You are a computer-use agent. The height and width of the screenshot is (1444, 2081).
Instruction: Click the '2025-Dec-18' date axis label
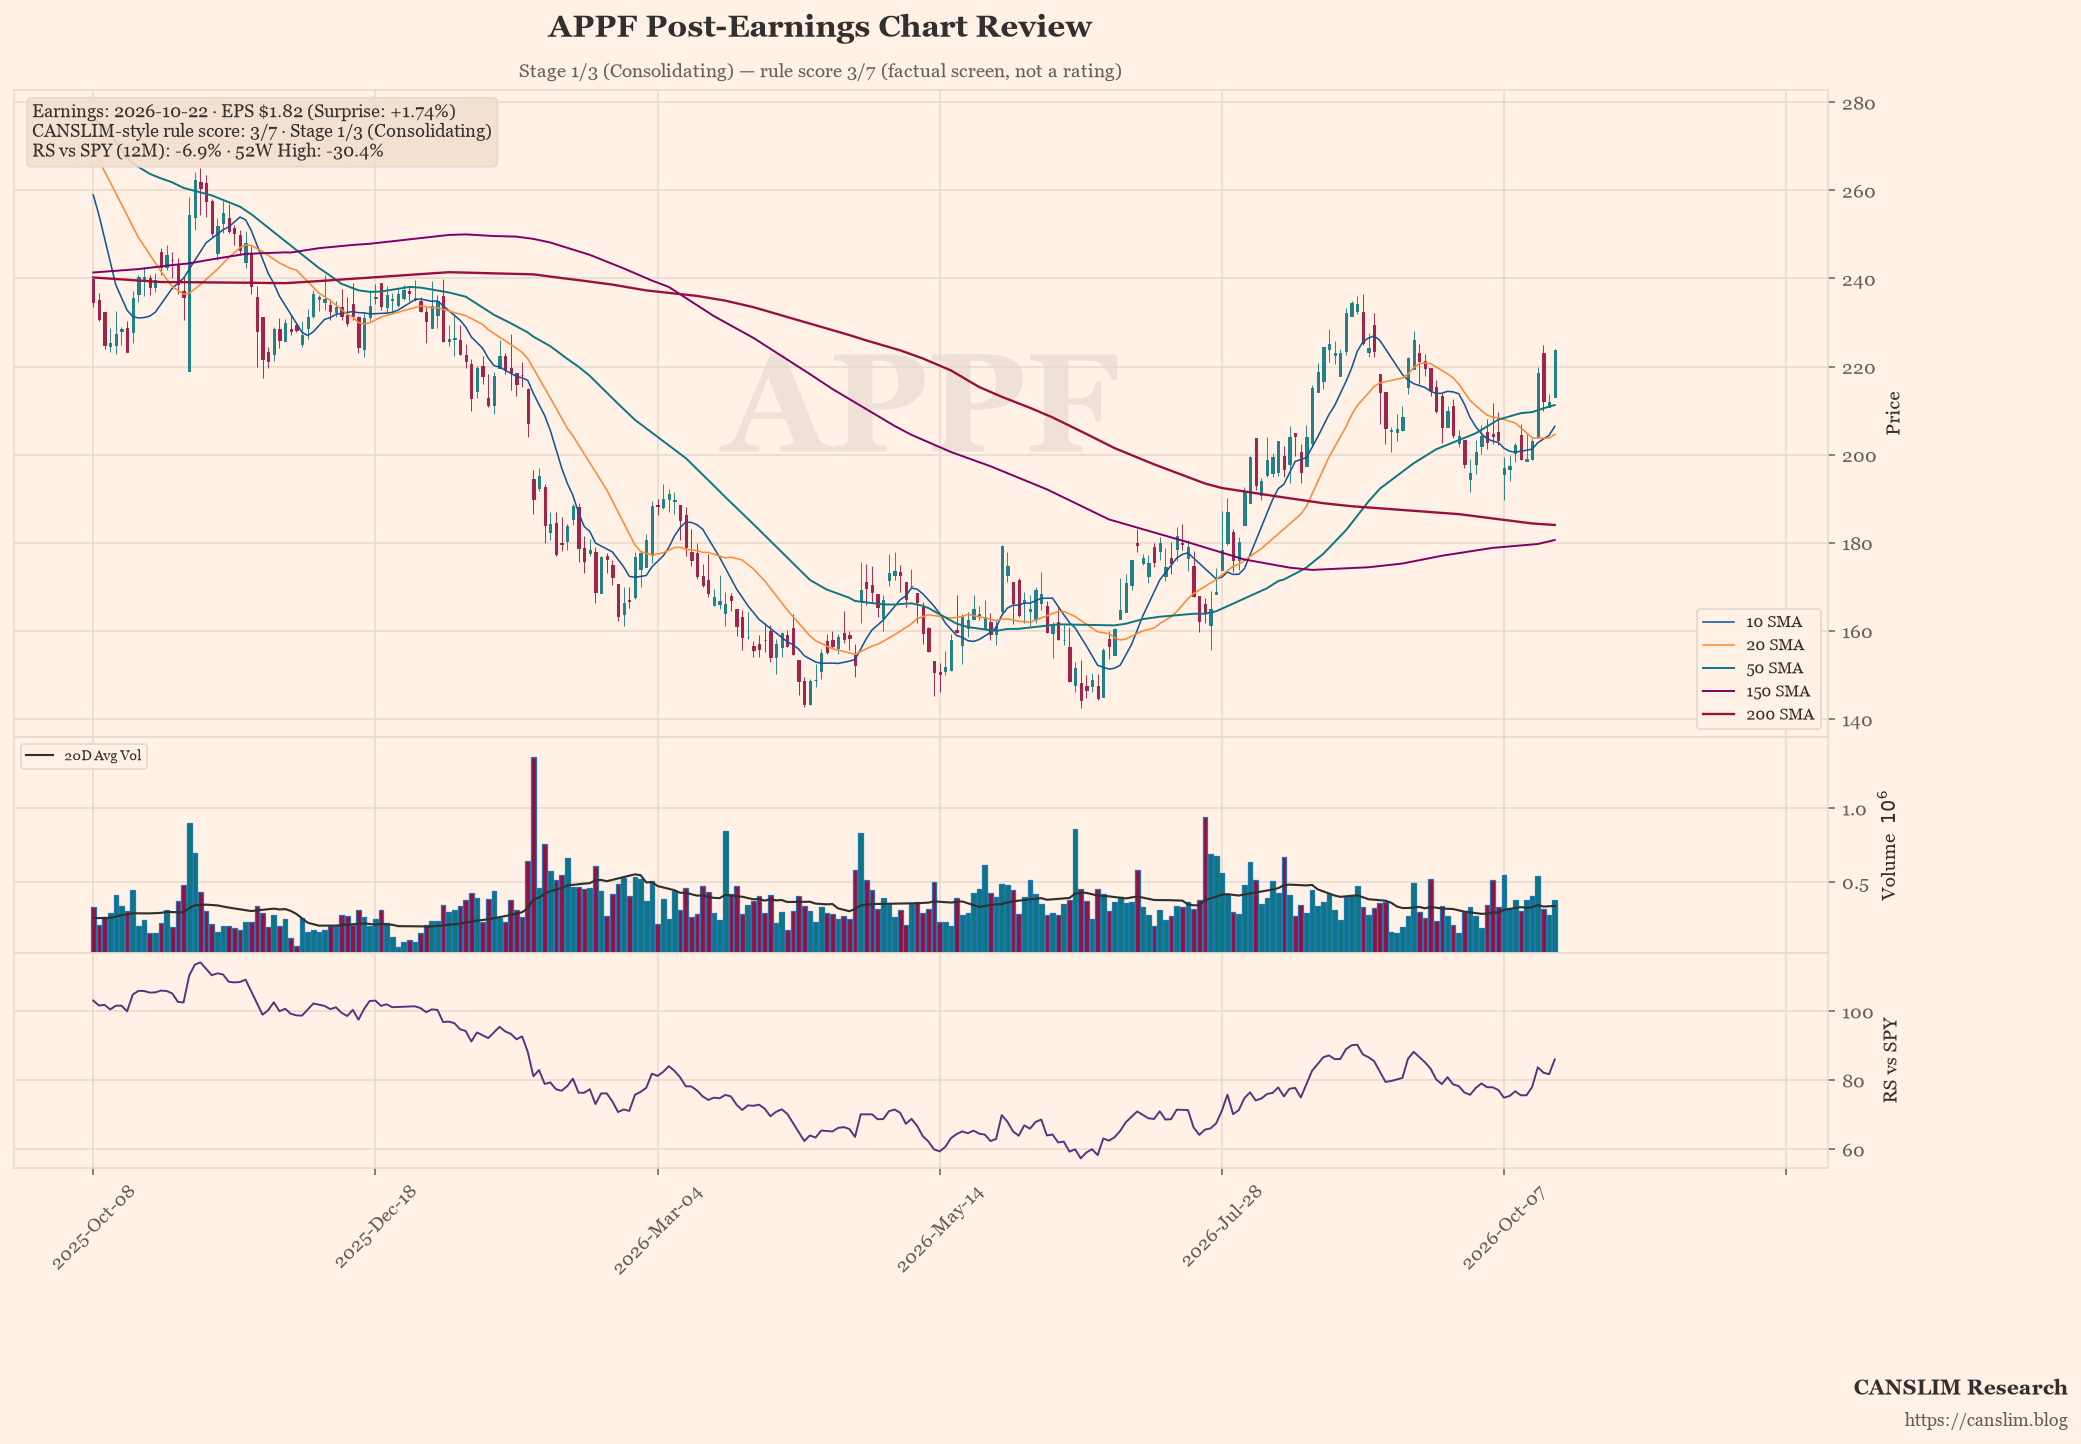point(375,1228)
